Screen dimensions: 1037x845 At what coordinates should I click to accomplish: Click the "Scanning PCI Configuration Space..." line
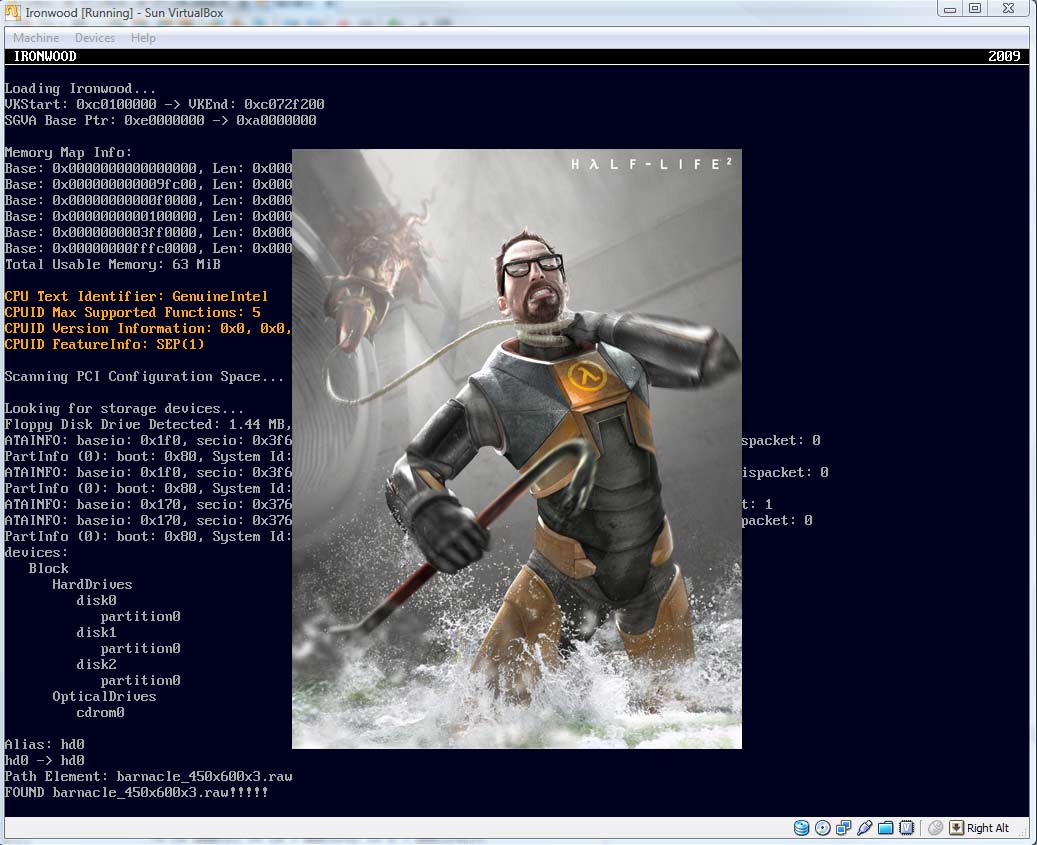144,376
